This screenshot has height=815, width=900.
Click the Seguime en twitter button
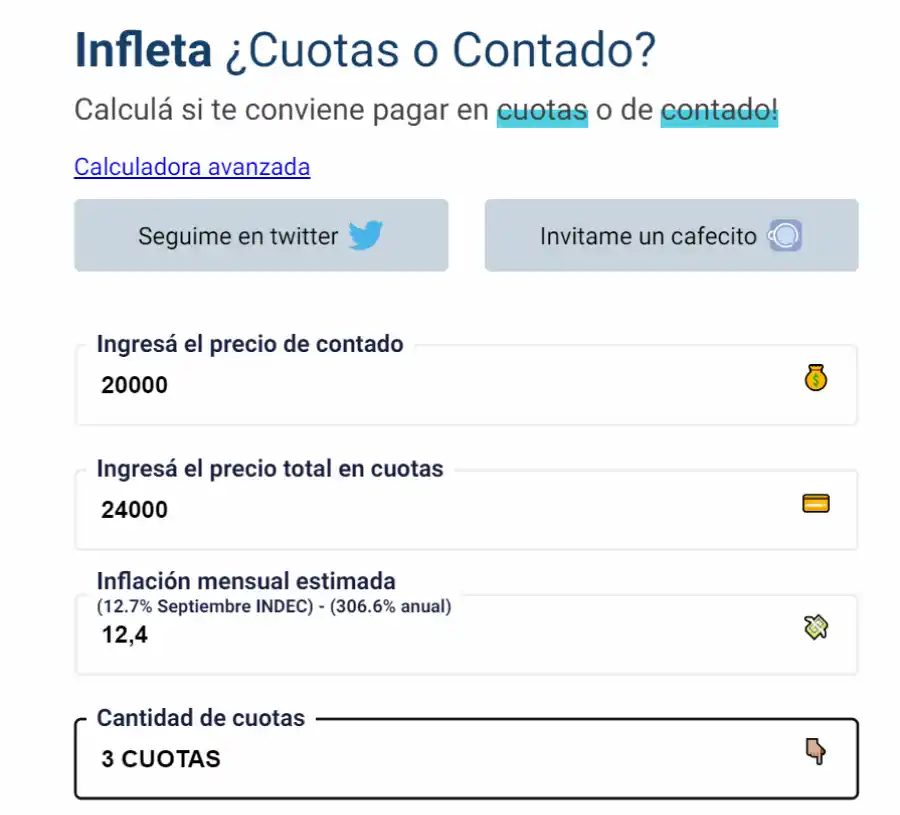pyautogui.click(x=261, y=236)
